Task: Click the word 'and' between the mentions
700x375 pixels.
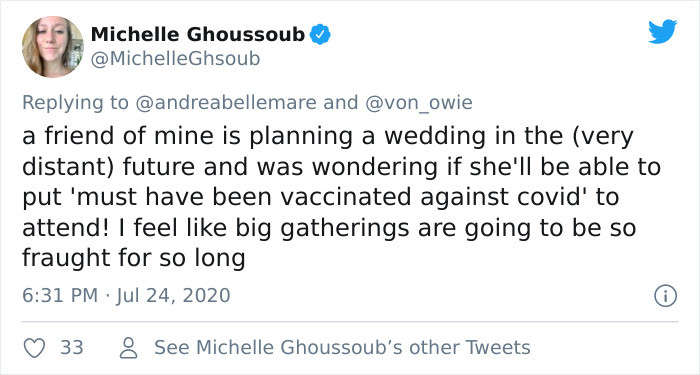Action: (341, 103)
